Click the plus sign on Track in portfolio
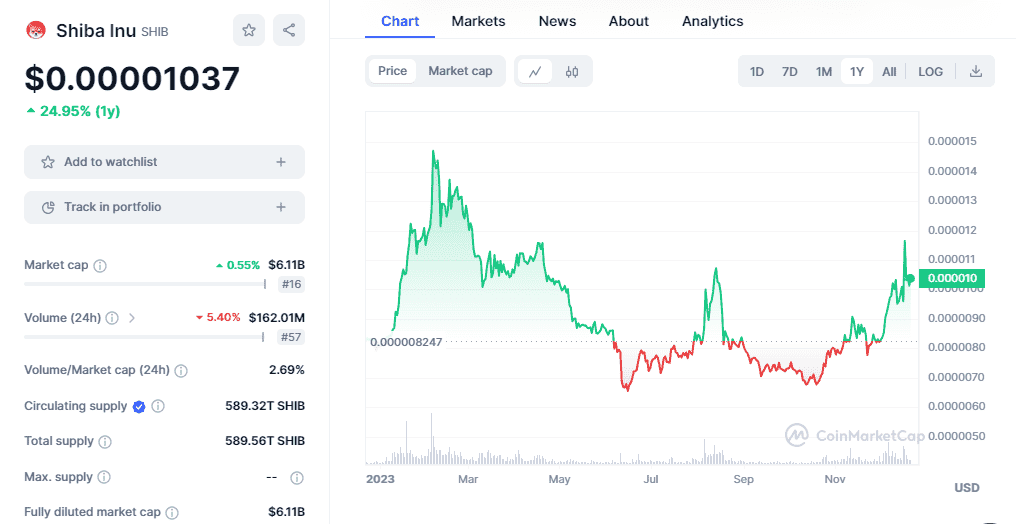This screenshot has width=1016, height=524. (x=281, y=207)
